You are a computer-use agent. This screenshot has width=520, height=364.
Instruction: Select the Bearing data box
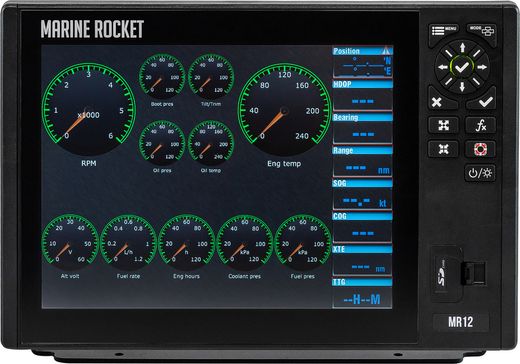(x=363, y=128)
